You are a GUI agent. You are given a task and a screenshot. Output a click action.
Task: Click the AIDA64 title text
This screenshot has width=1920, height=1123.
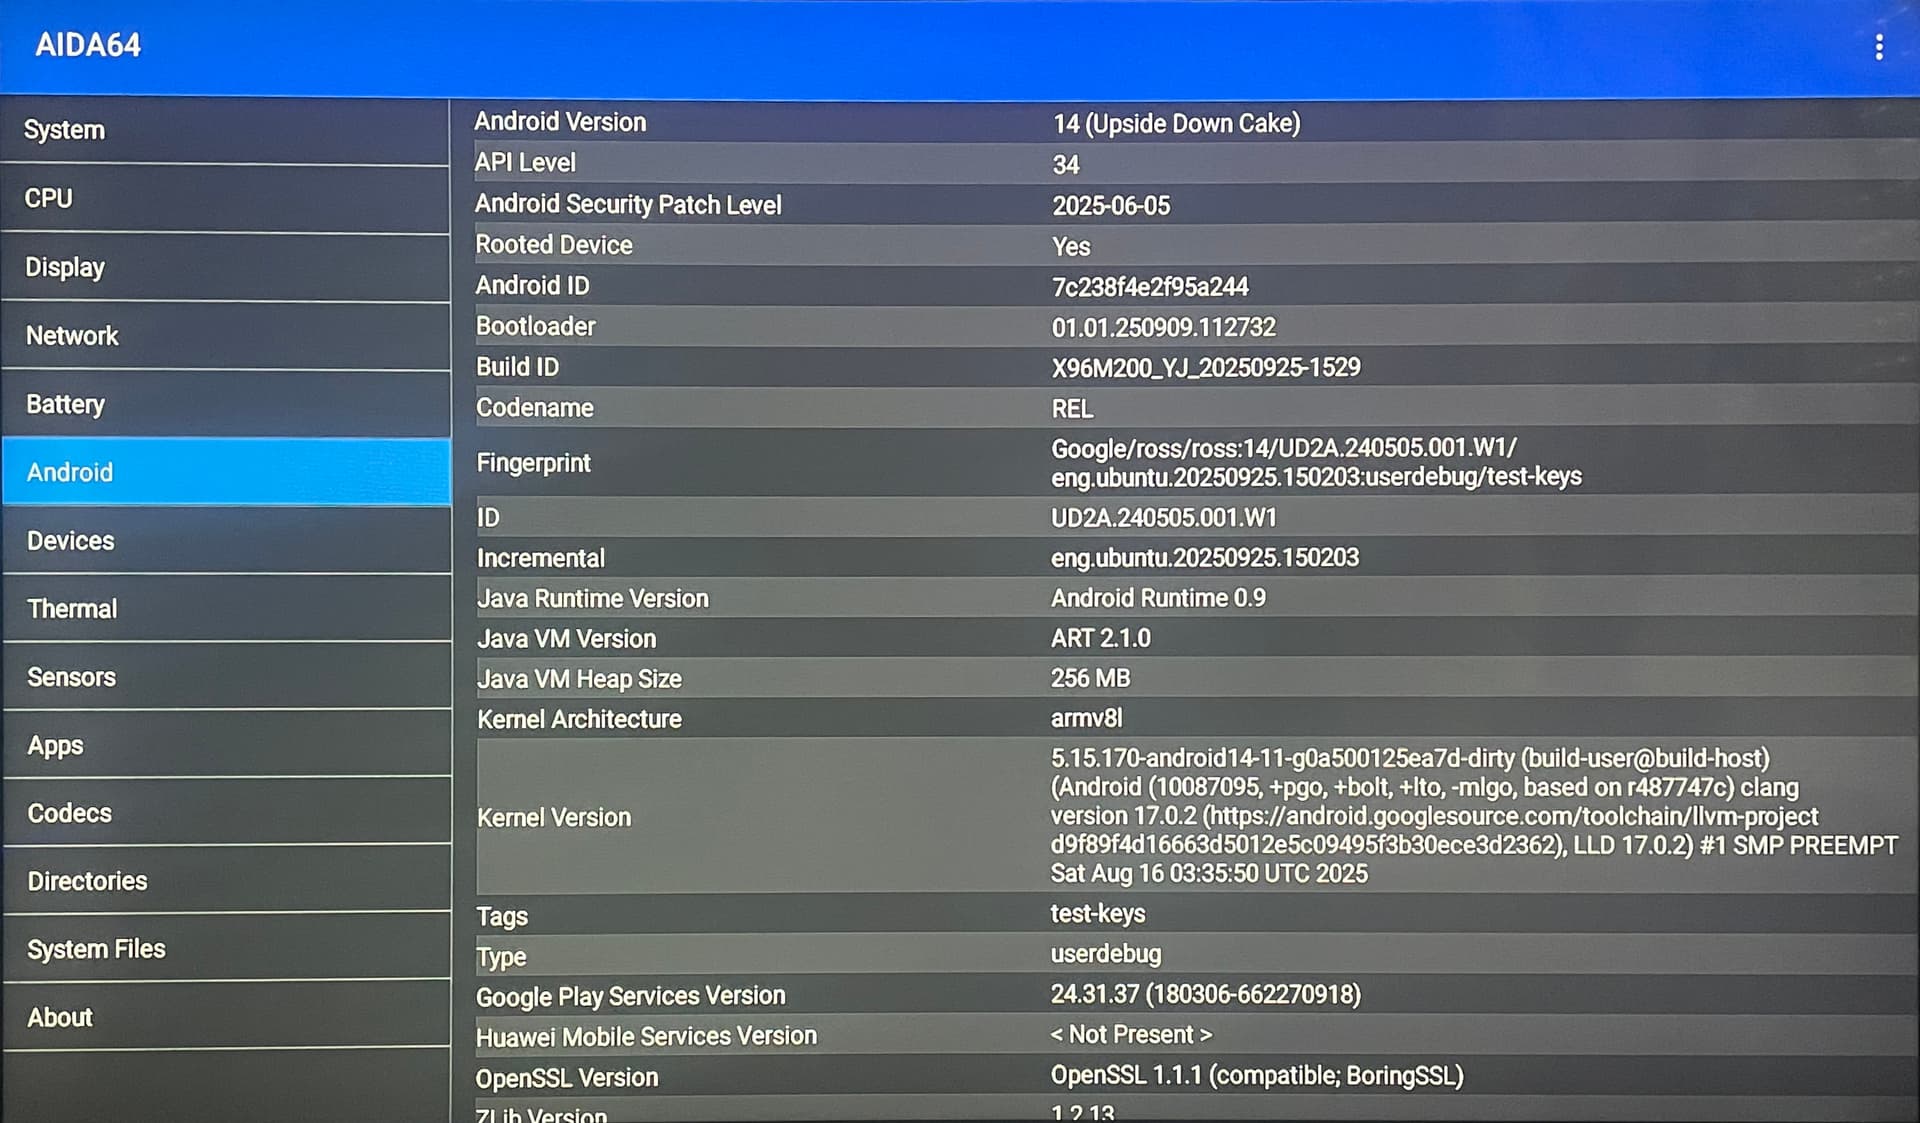coord(88,45)
